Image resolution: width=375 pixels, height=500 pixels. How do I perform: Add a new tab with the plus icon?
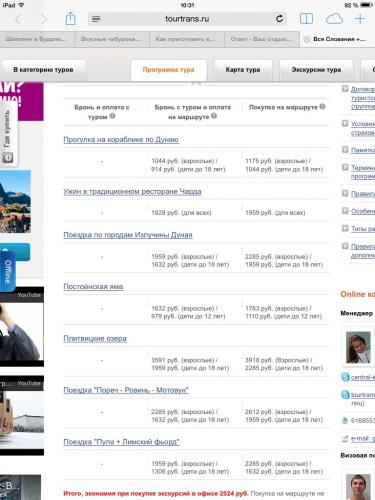click(360, 19)
